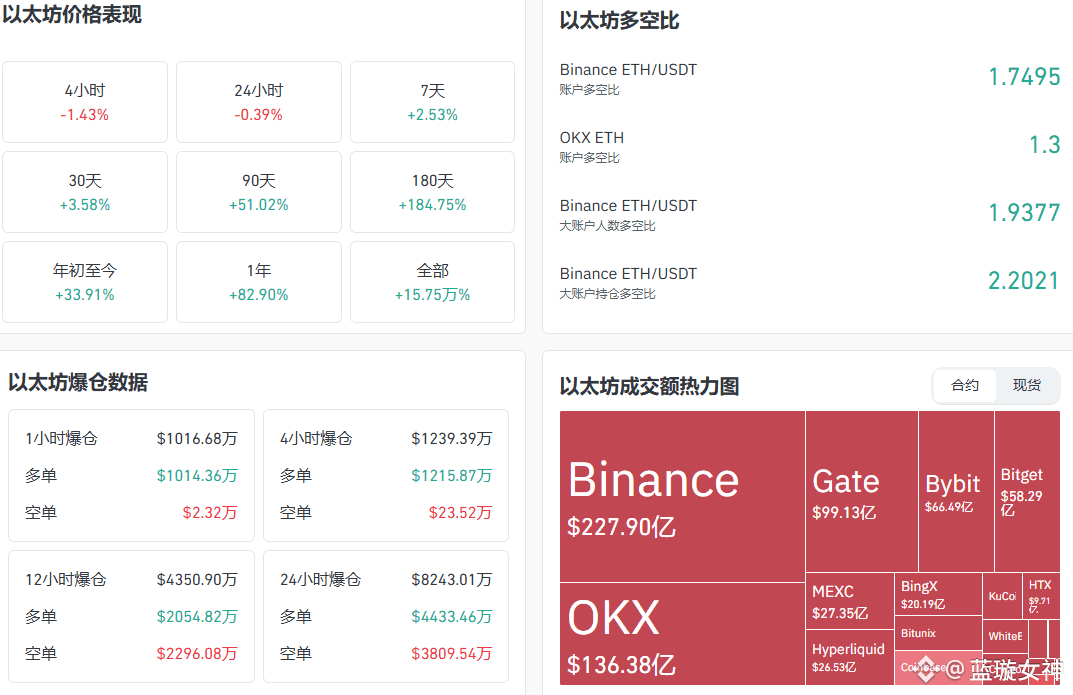
Task: Select the Bitget heatmap tile
Action: pos(1026,491)
